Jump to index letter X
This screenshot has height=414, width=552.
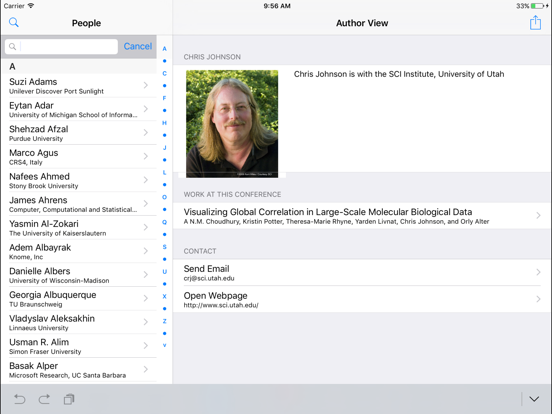164,296
